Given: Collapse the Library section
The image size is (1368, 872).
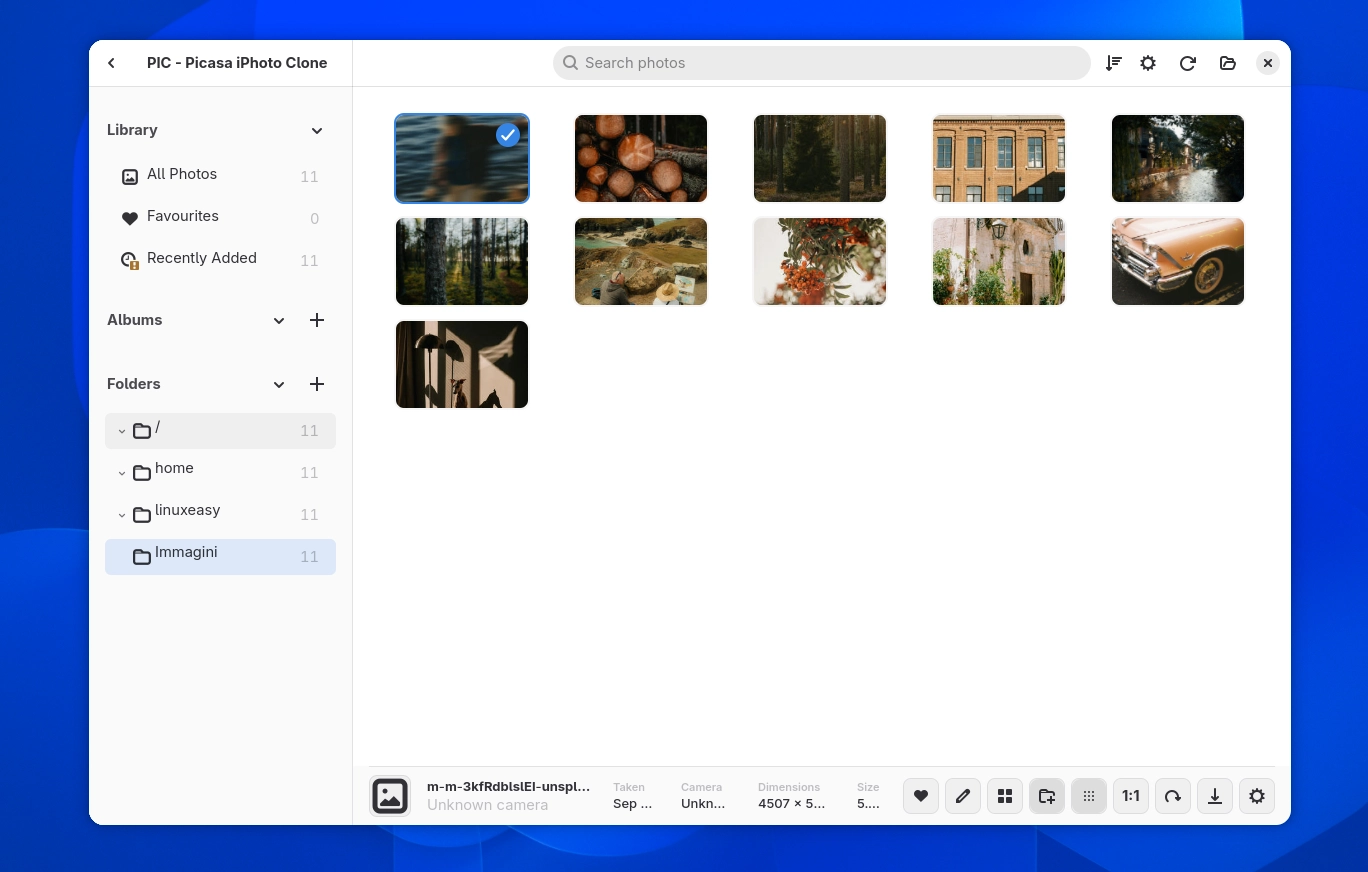Looking at the screenshot, I should pyautogui.click(x=317, y=131).
